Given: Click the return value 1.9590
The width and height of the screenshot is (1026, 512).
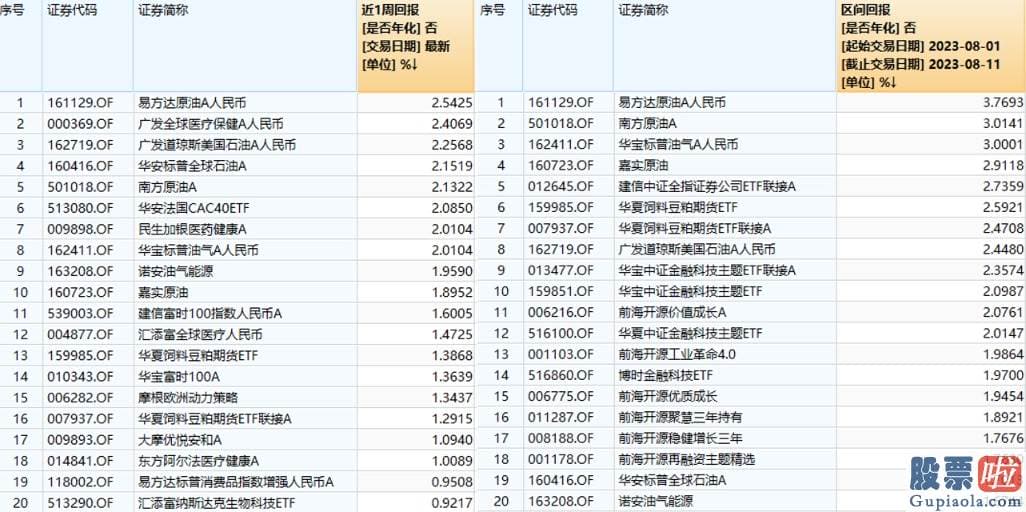Looking at the screenshot, I should (x=452, y=271).
